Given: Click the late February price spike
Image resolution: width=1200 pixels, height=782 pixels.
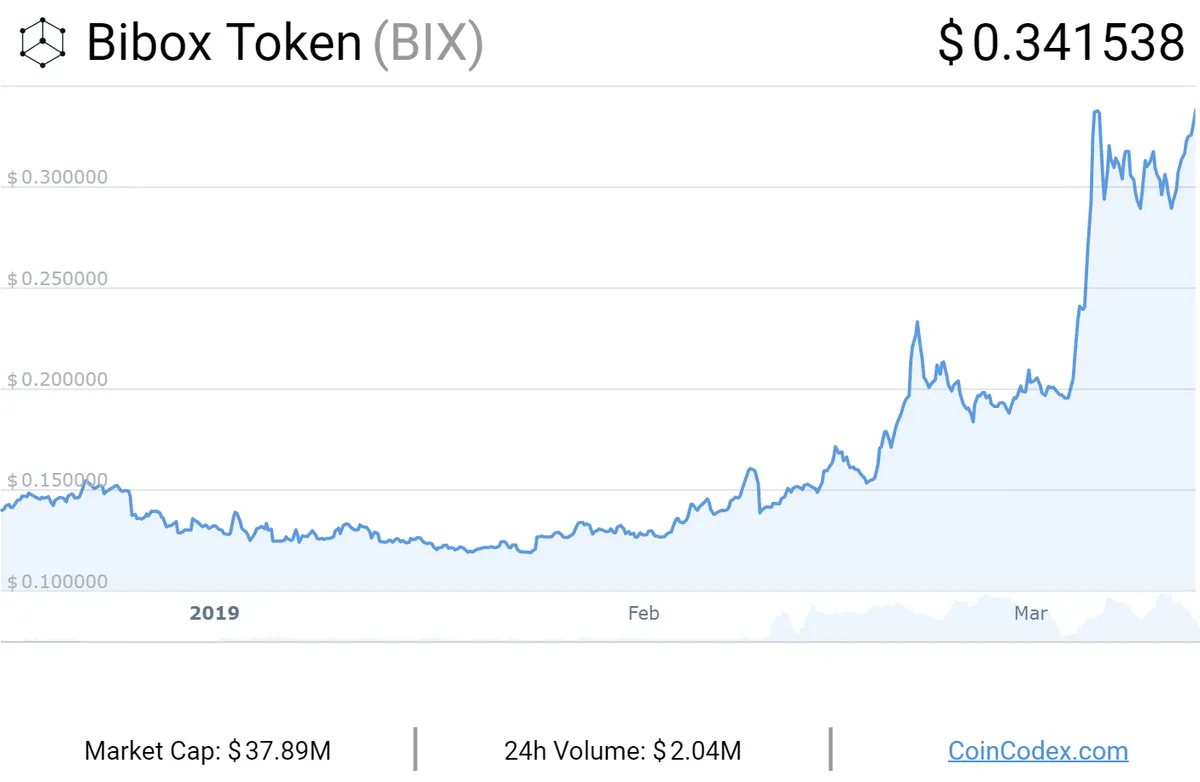Looking at the screenshot, I should click(x=916, y=322).
